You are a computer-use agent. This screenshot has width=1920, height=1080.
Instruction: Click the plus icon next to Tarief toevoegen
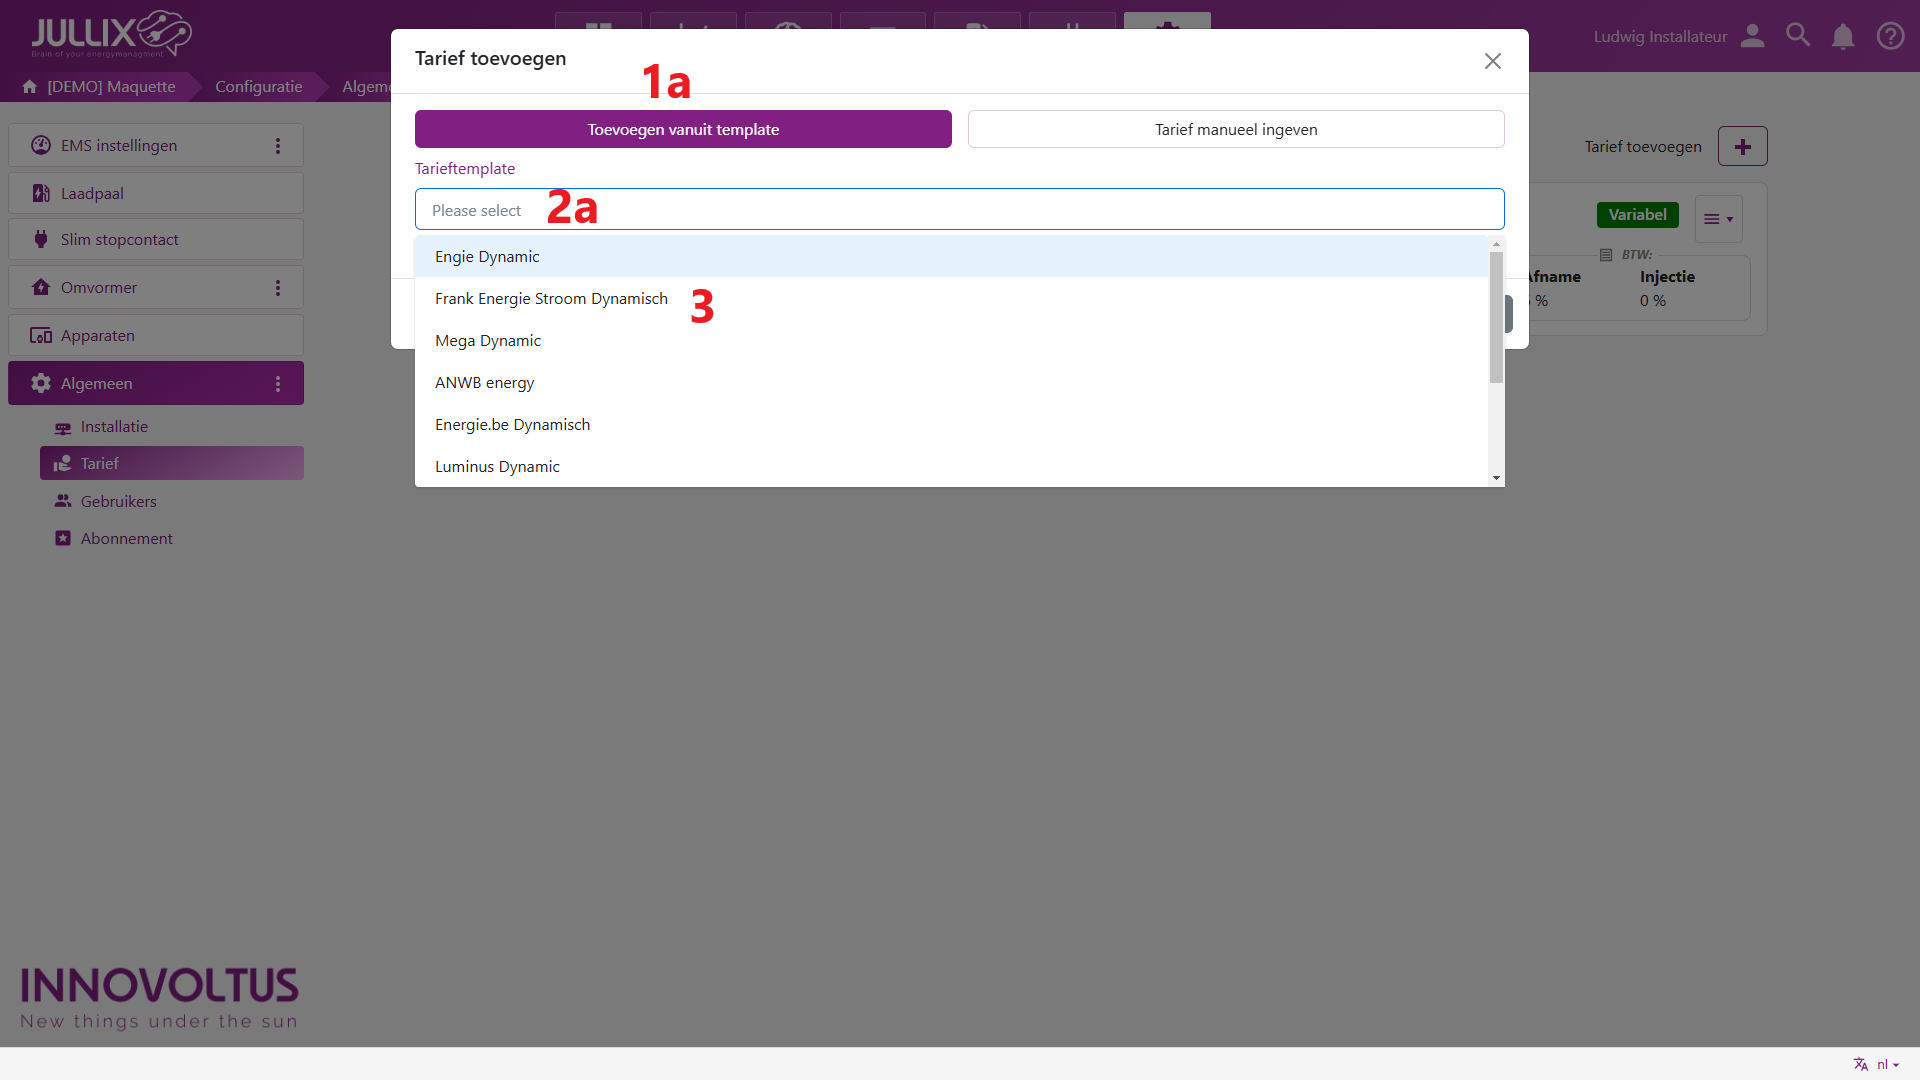pos(1742,147)
